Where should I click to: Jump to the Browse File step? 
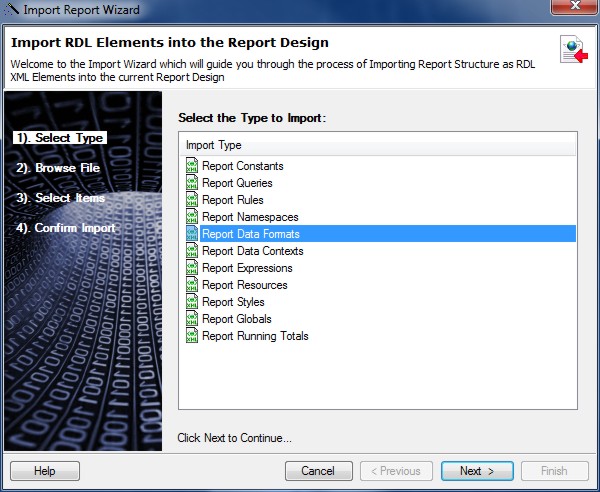[58, 168]
